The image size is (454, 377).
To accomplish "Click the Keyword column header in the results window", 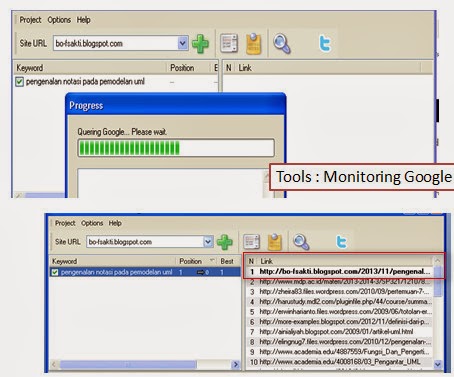I will pyautogui.click(x=113, y=261).
